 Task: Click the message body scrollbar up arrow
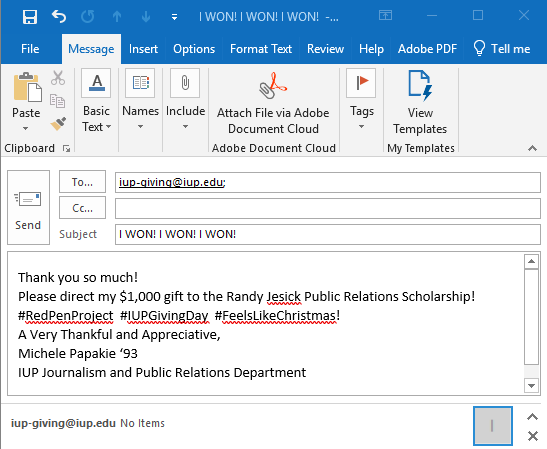coord(531,261)
